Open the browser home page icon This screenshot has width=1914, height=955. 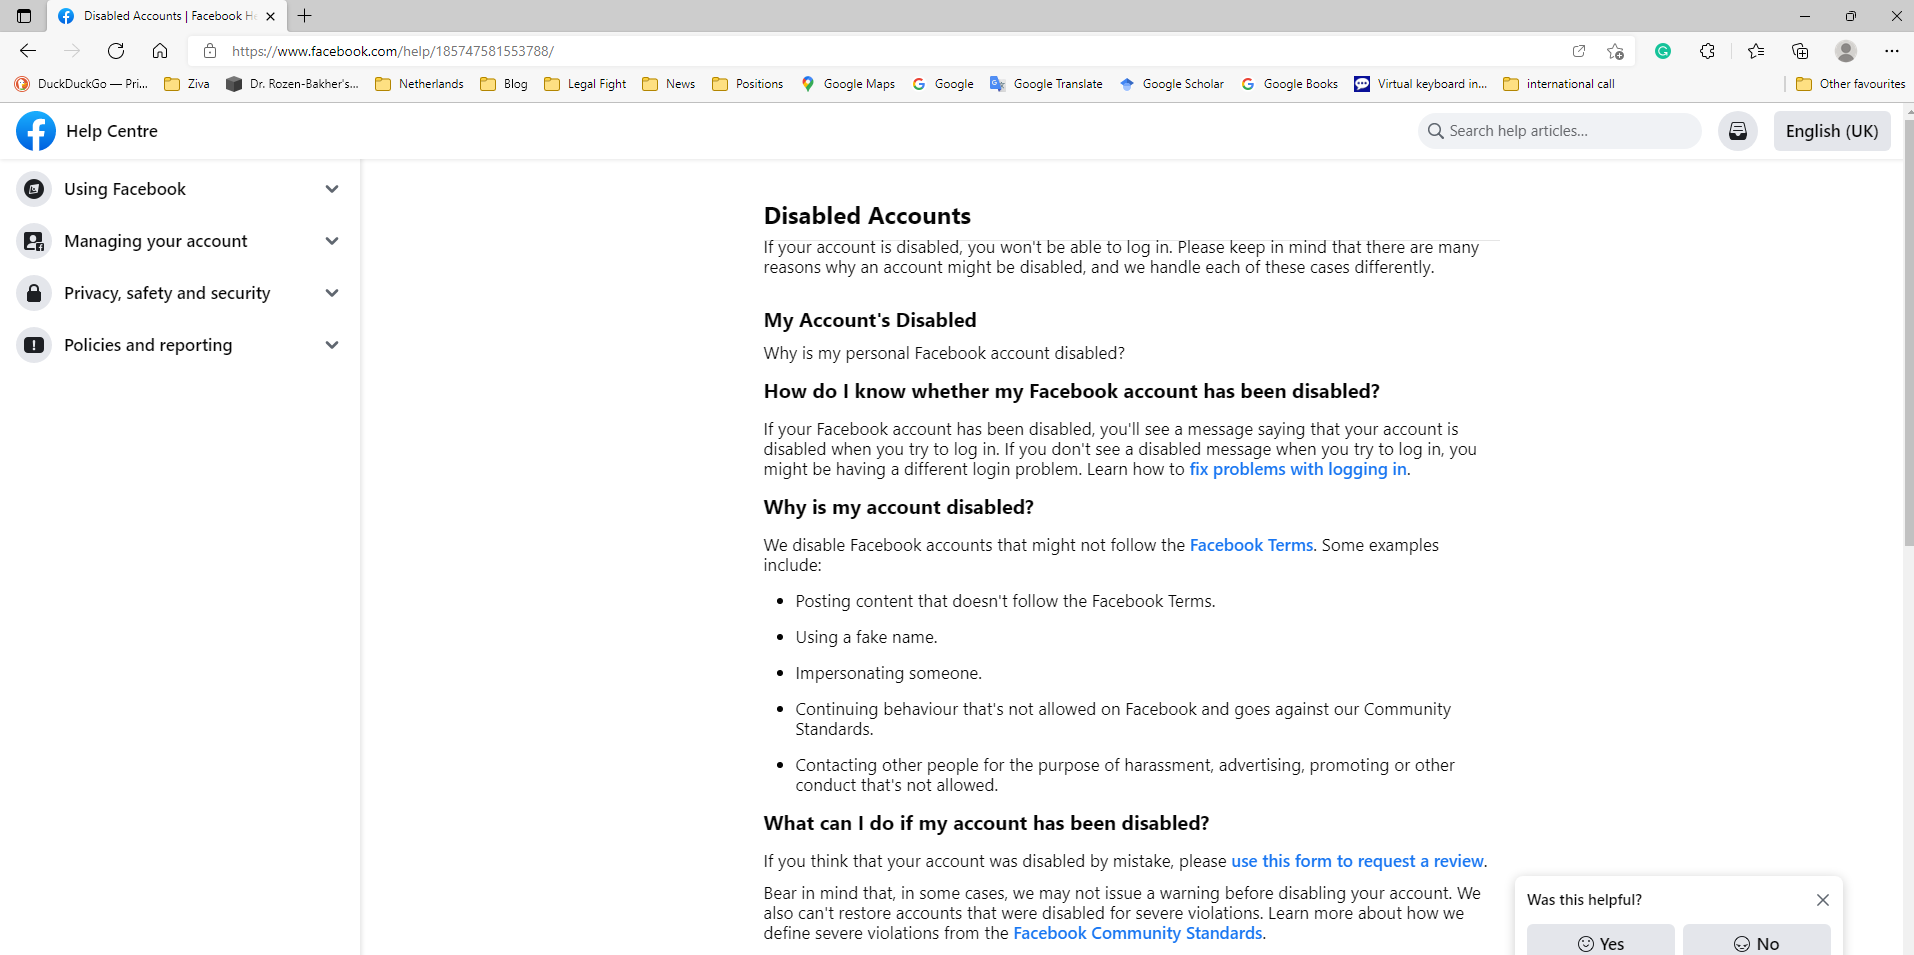point(160,51)
